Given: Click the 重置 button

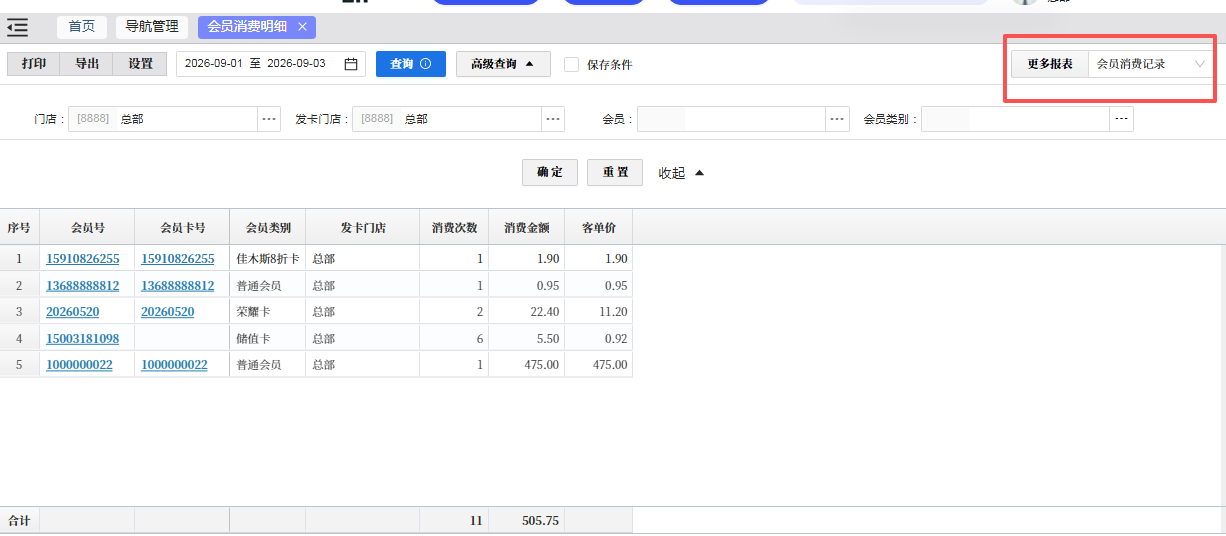Looking at the screenshot, I should [x=615, y=172].
